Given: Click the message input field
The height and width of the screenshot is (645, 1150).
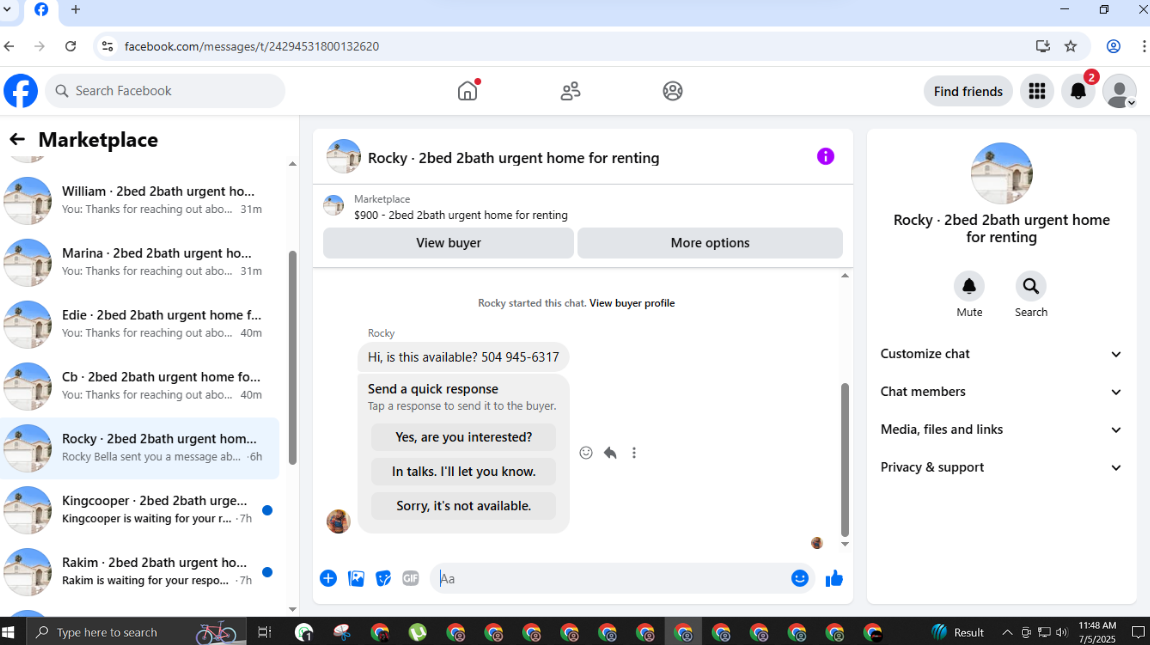Looking at the screenshot, I should click(x=609, y=578).
